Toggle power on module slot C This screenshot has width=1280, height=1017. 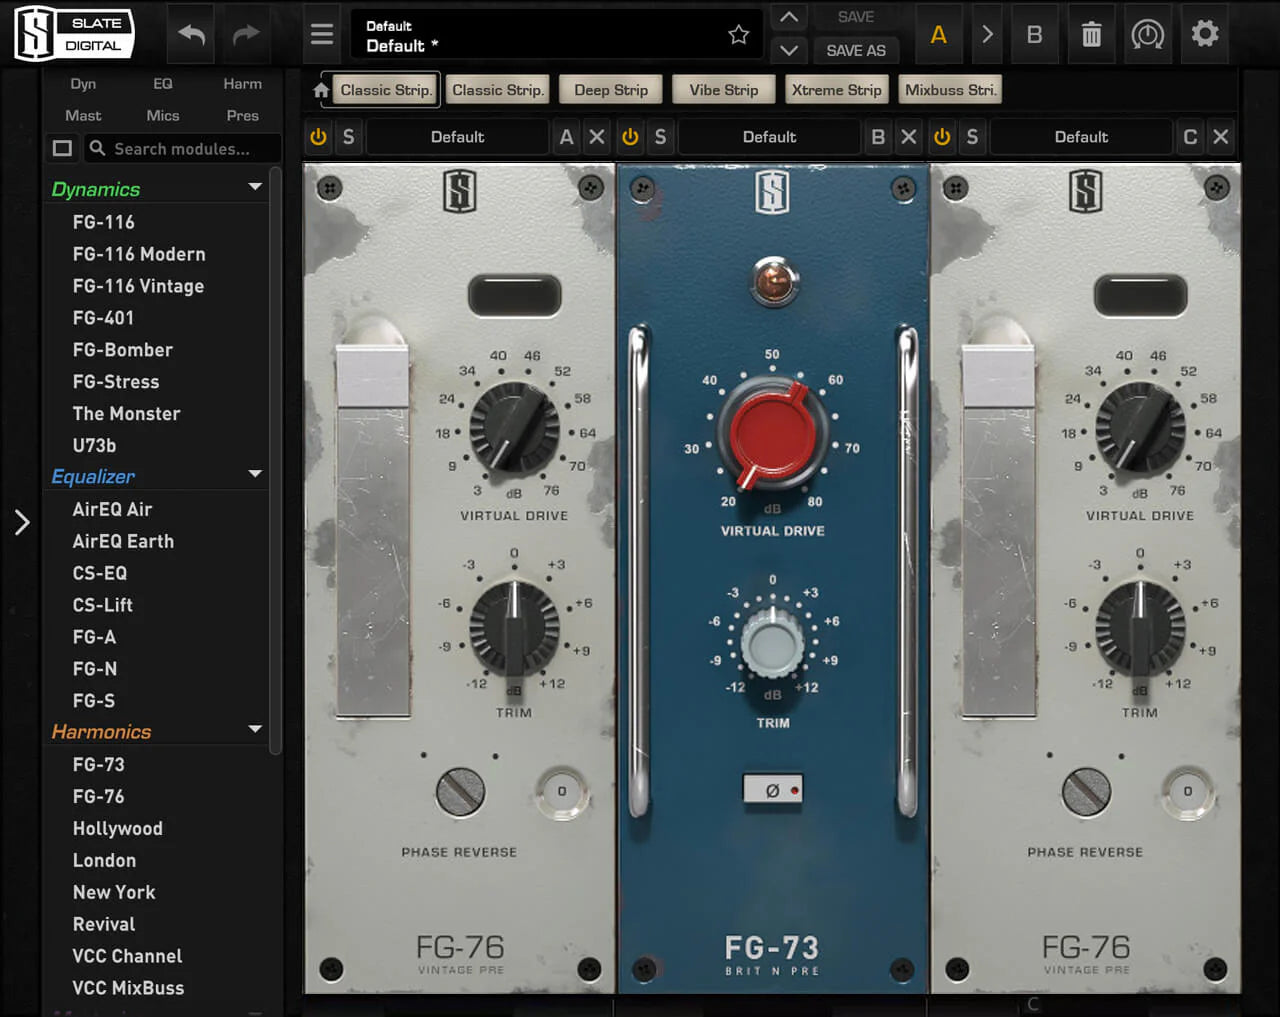(942, 137)
